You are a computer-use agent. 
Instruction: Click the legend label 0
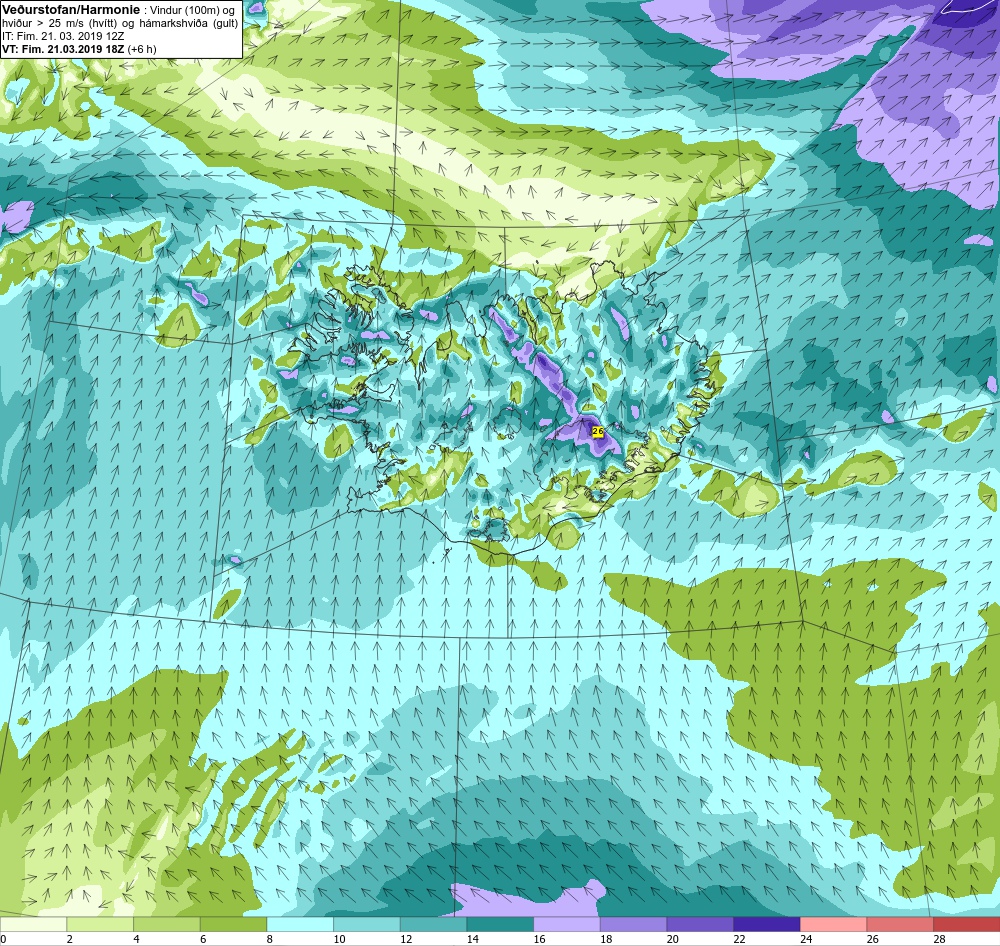click(3, 939)
